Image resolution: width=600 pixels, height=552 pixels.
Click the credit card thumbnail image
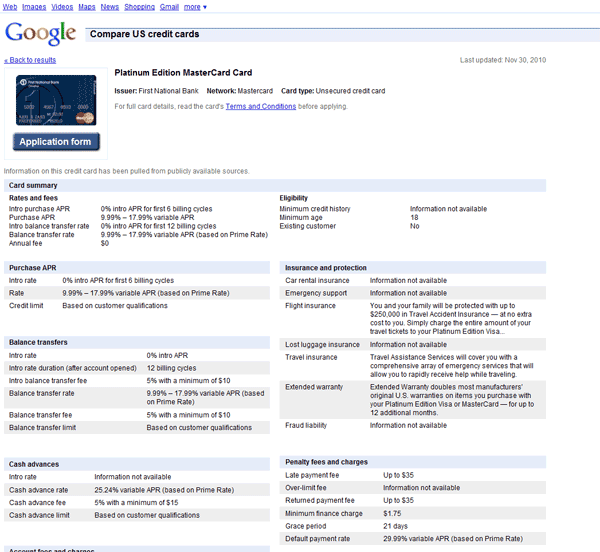56,100
